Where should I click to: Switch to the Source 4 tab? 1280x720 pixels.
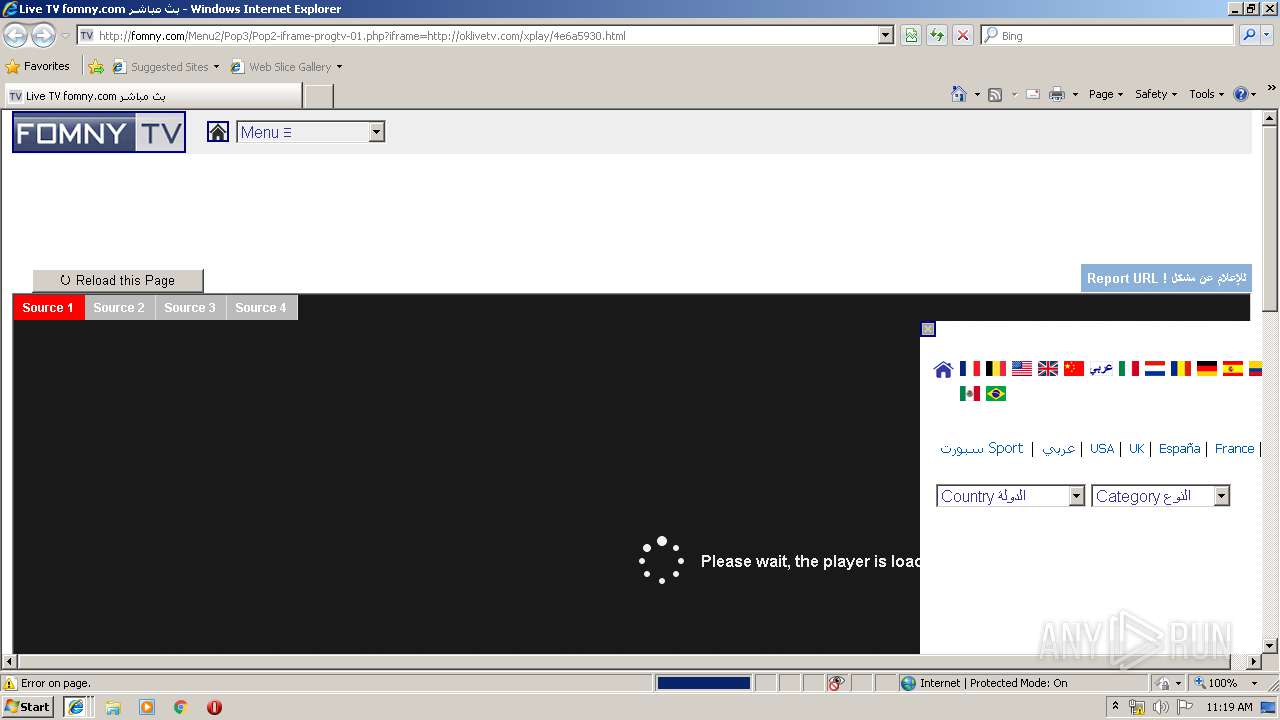pyautogui.click(x=261, y=308)
